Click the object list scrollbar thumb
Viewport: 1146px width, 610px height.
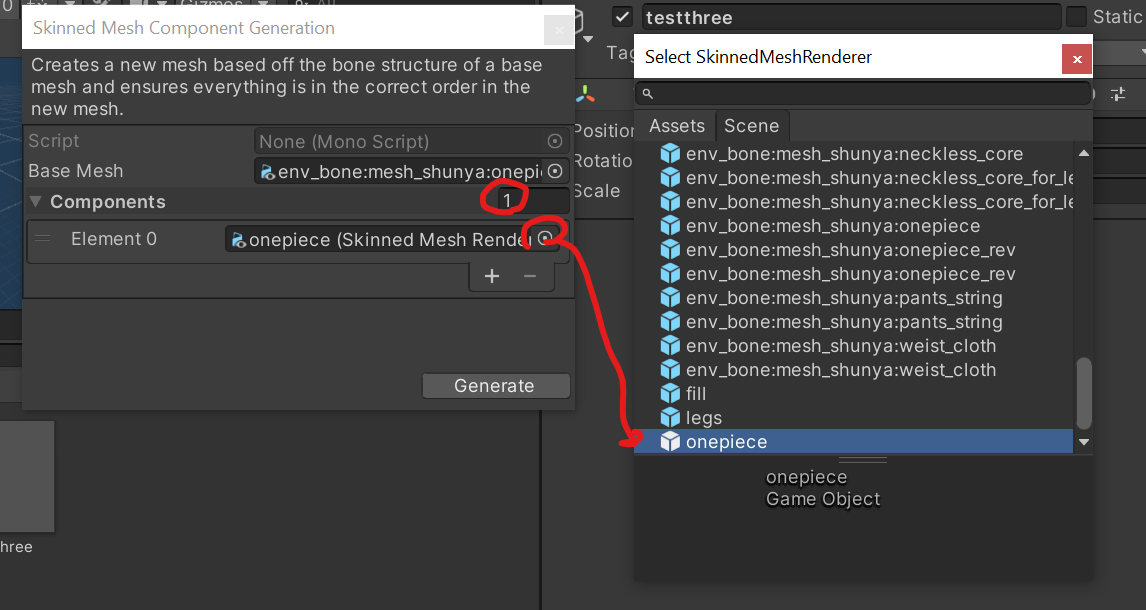click(1084, 393)
